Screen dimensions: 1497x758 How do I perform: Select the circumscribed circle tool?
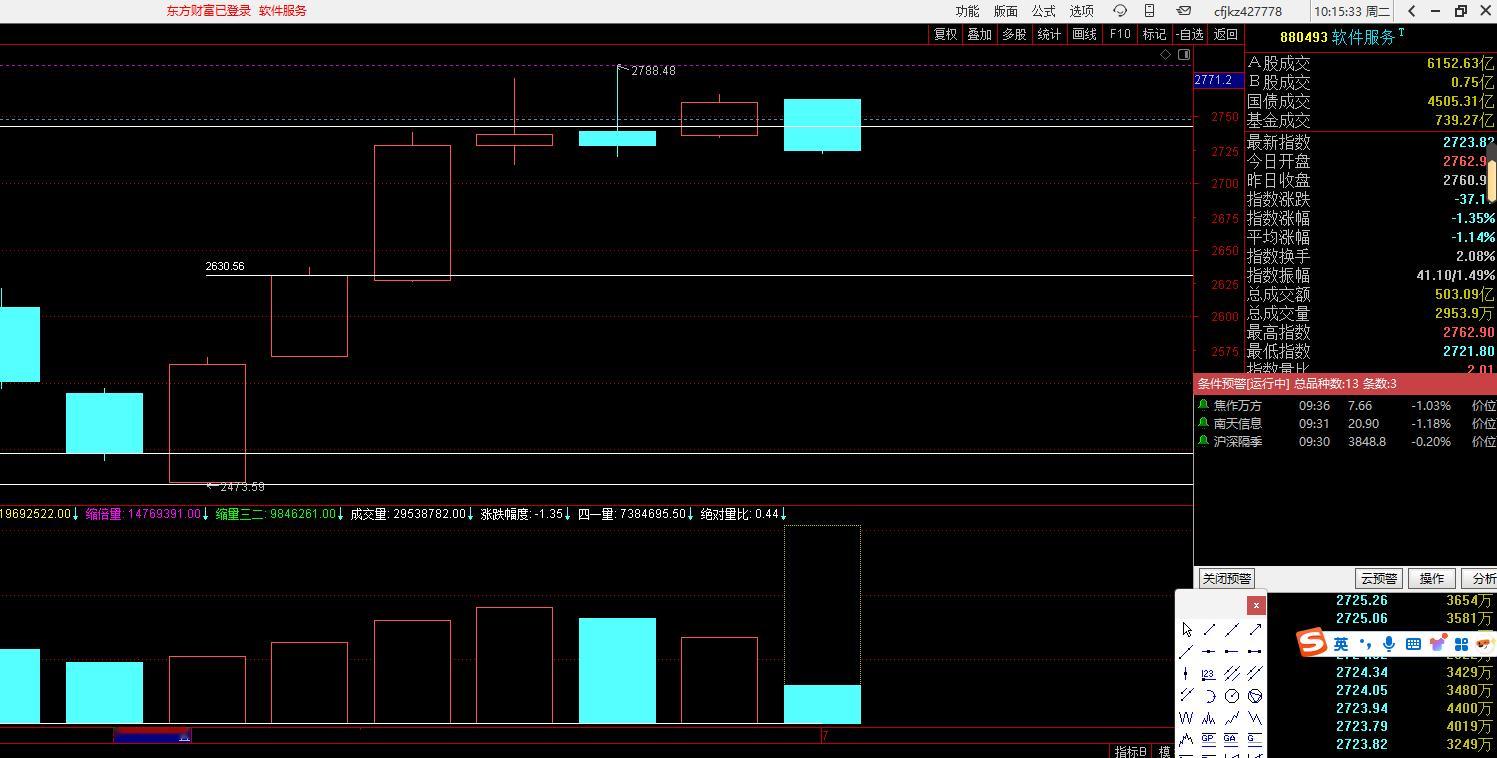click(1255, 696)
